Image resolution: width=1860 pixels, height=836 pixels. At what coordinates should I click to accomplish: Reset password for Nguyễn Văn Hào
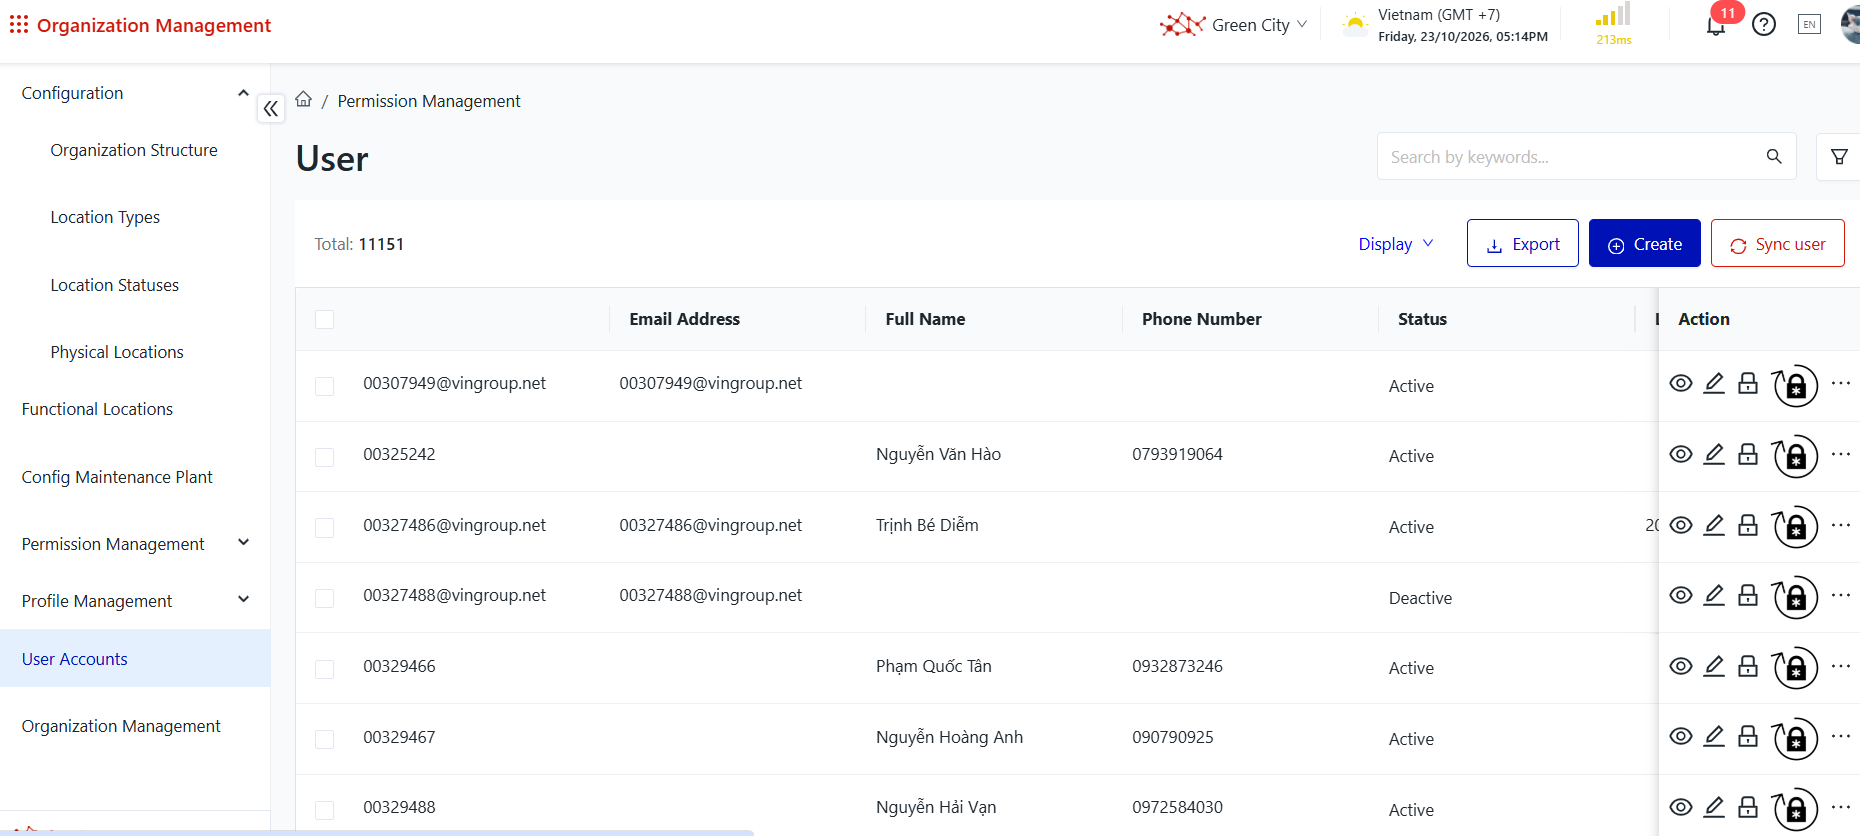click(x=1794, y=456)
